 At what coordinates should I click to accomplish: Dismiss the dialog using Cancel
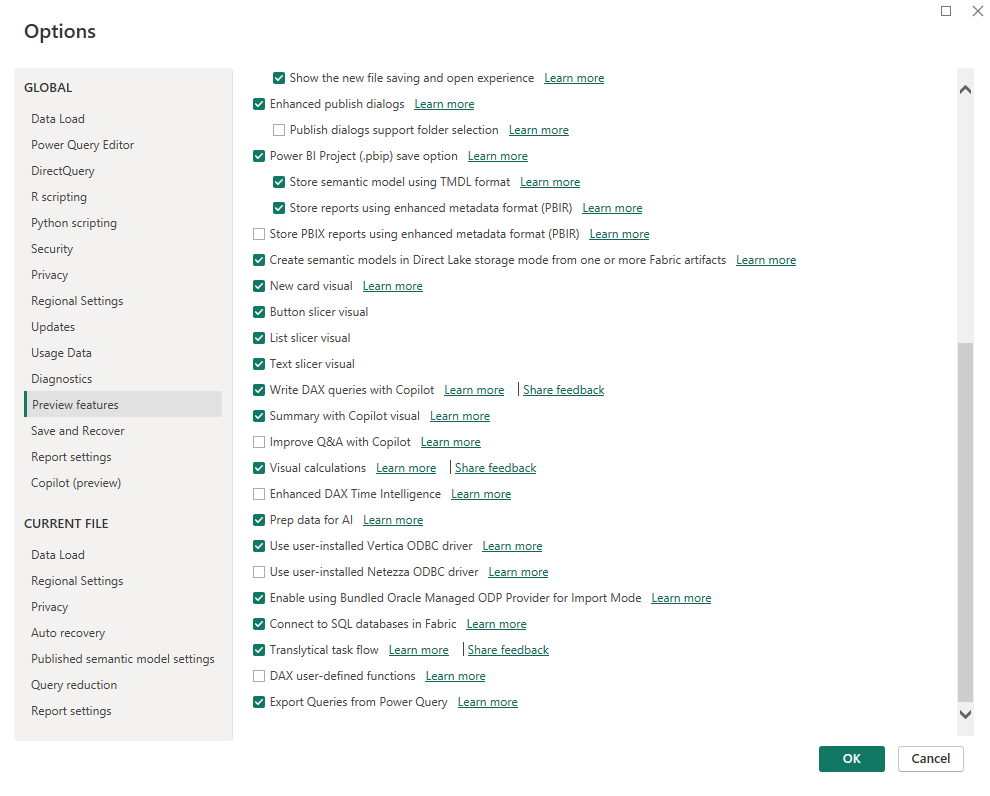pyautogui.click(x=930, y=759)
